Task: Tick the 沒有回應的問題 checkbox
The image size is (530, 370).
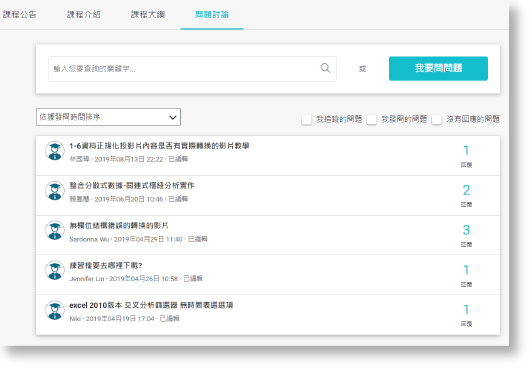Action: tap(436, 119)
